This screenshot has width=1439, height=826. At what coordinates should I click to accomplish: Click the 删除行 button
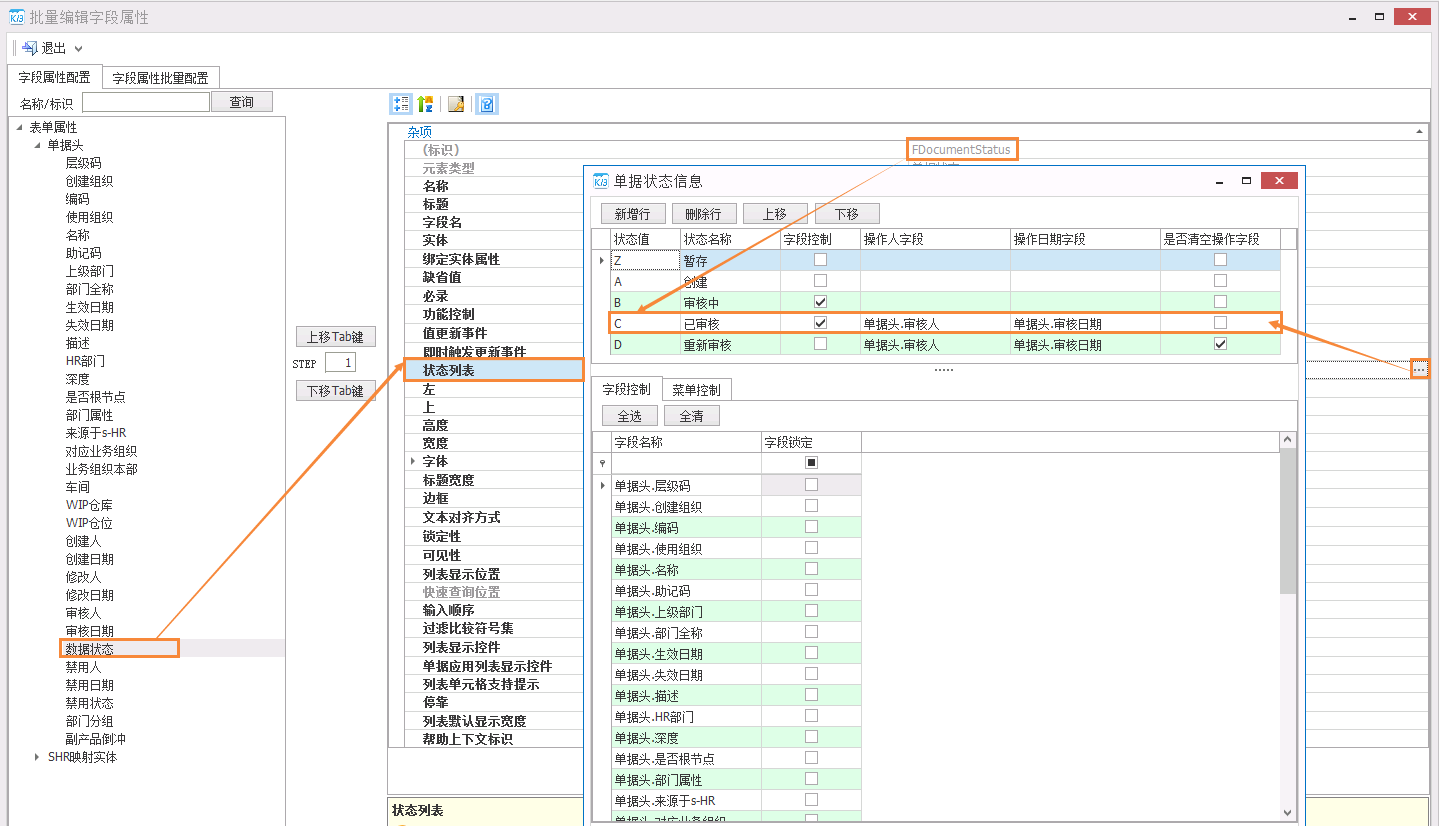pos(704,214)
